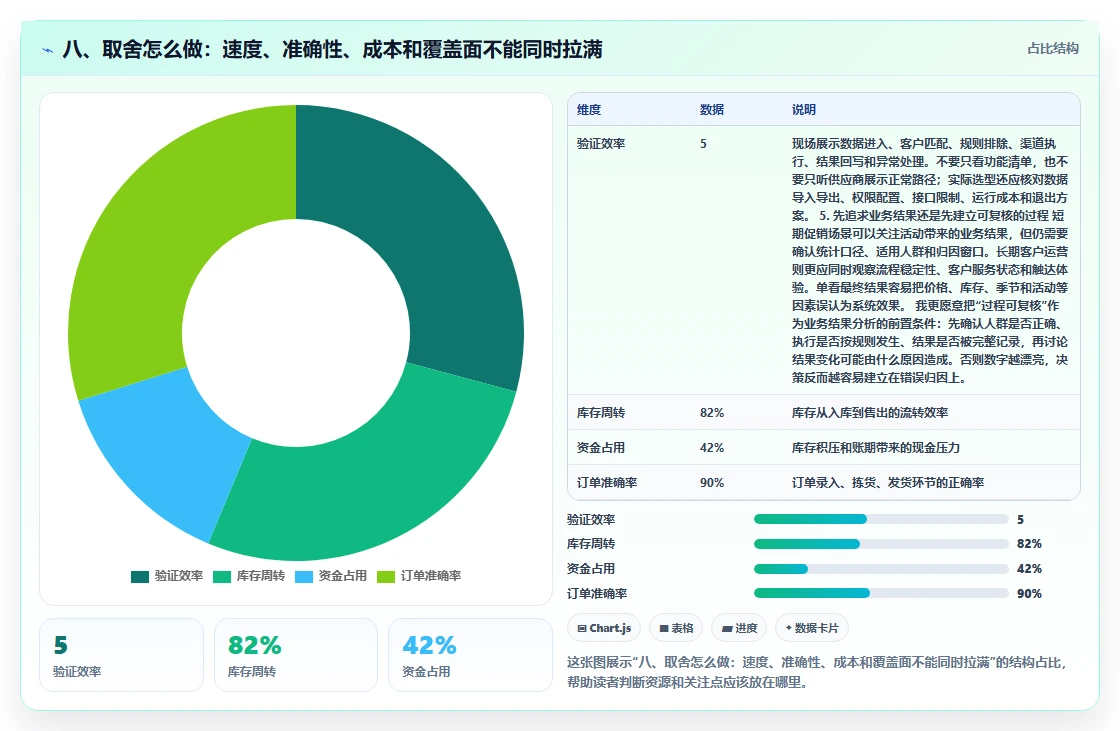This screenshot has height=731, width=1120.
Task: Toggle the 库存周转 legend swatch
Action: click(222, 577)
